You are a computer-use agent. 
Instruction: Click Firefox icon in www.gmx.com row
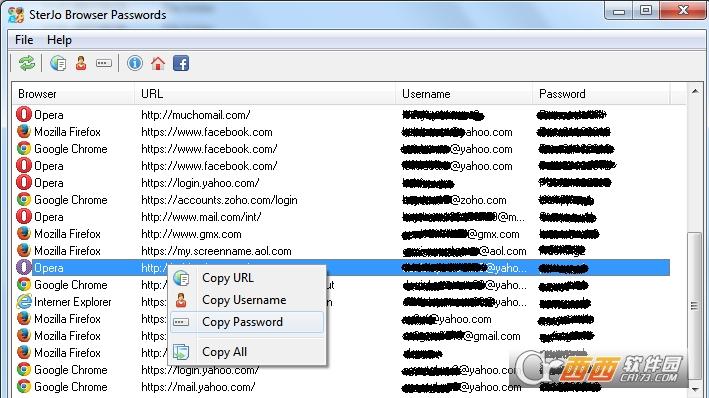(24, 233)
